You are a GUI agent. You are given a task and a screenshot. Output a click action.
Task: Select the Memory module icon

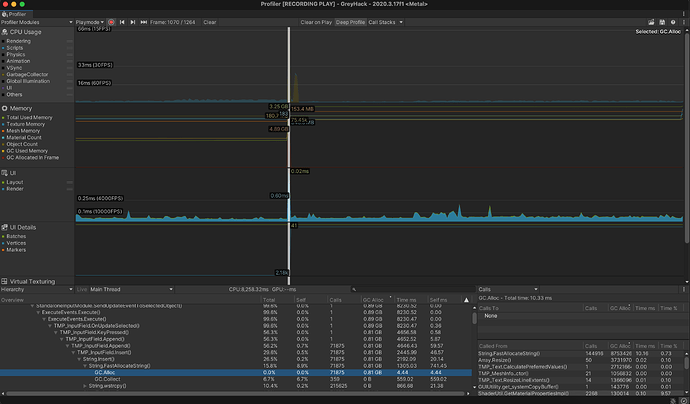click(x=4, y=107)
